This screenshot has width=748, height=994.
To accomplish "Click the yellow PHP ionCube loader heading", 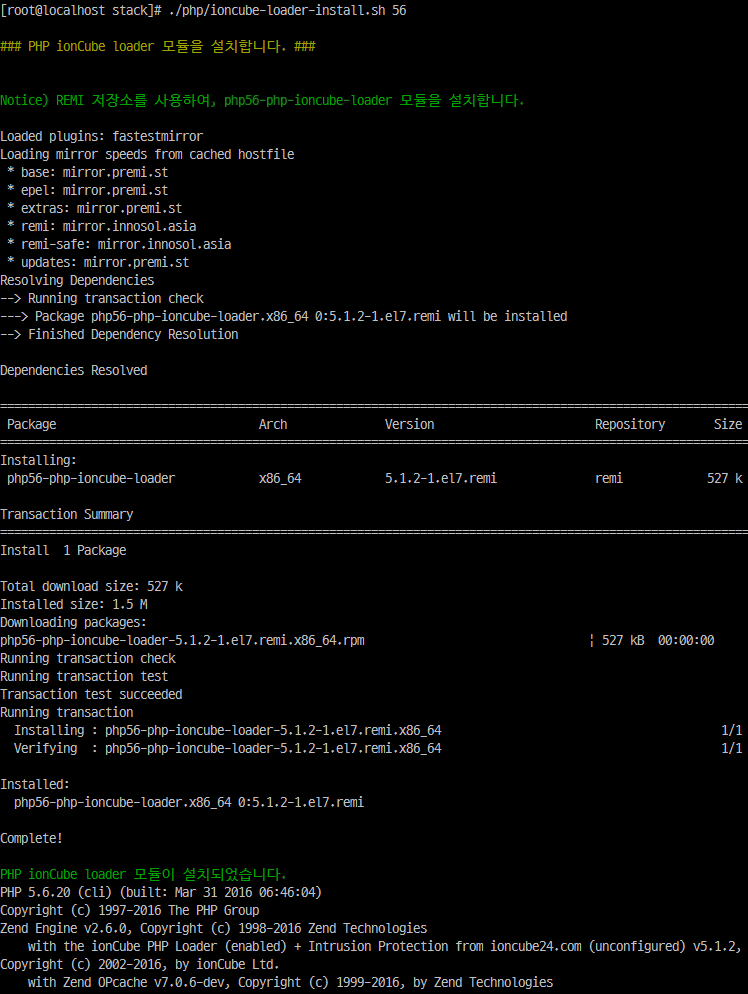I will tap(157, 46).
